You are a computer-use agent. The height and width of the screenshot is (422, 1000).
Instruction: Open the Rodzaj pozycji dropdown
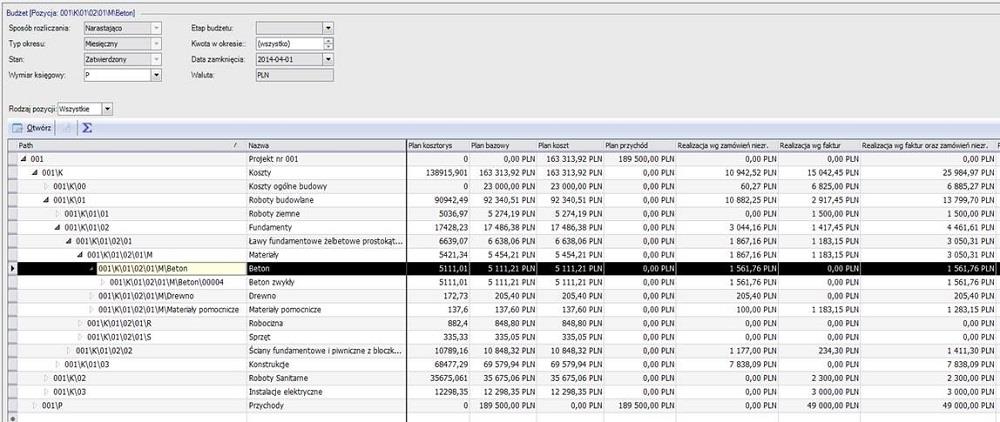pyautogui.click(x=108, y=108)
